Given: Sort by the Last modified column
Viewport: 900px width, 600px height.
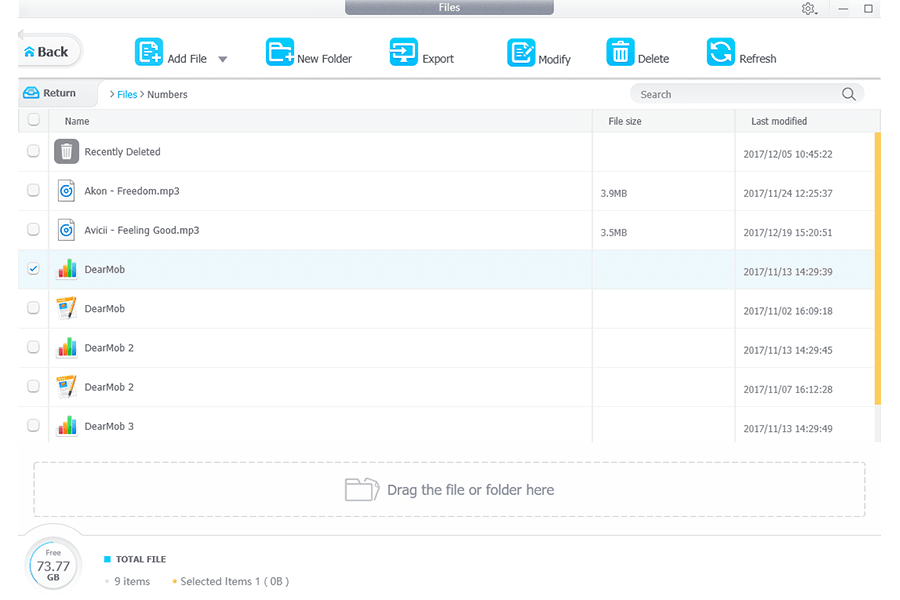Looking at the screenshot, I should click(x=779, y=121).
